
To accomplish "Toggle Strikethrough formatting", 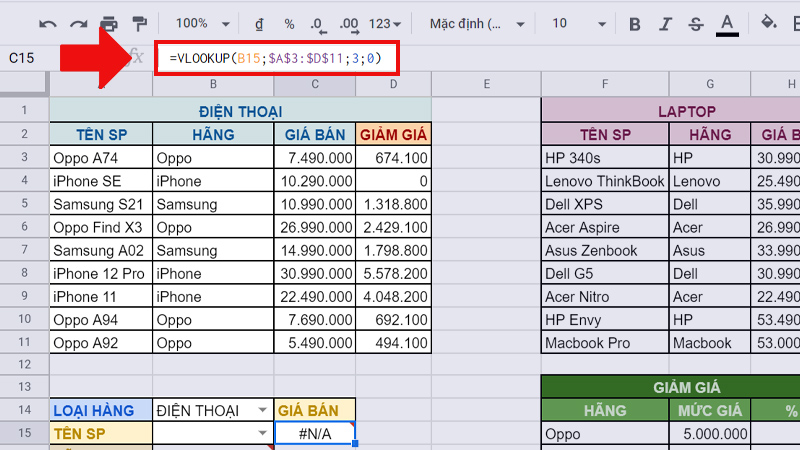I will point(695,23).
